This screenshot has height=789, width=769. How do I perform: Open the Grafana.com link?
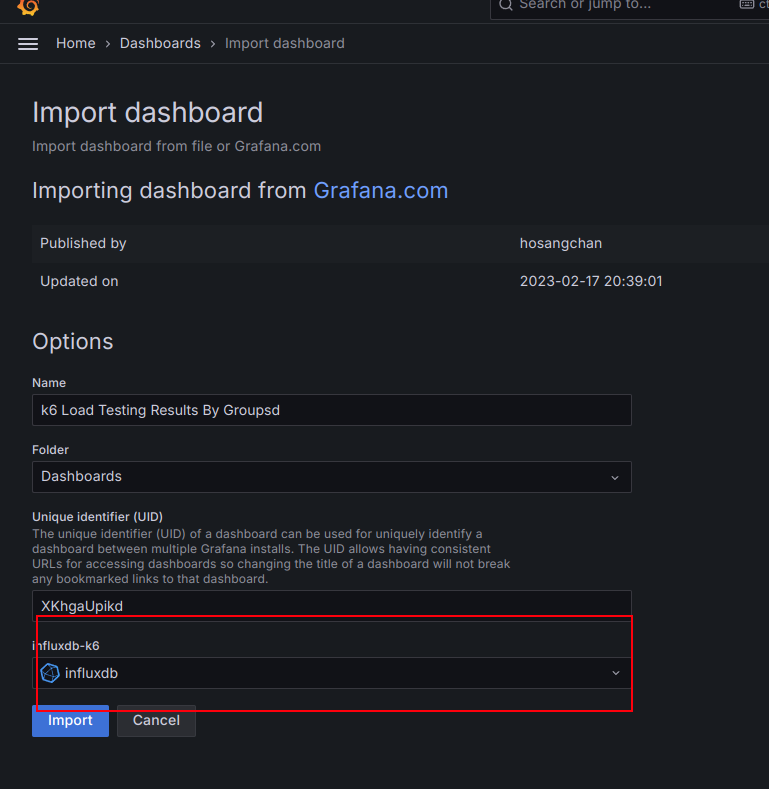tap(381, 191)
